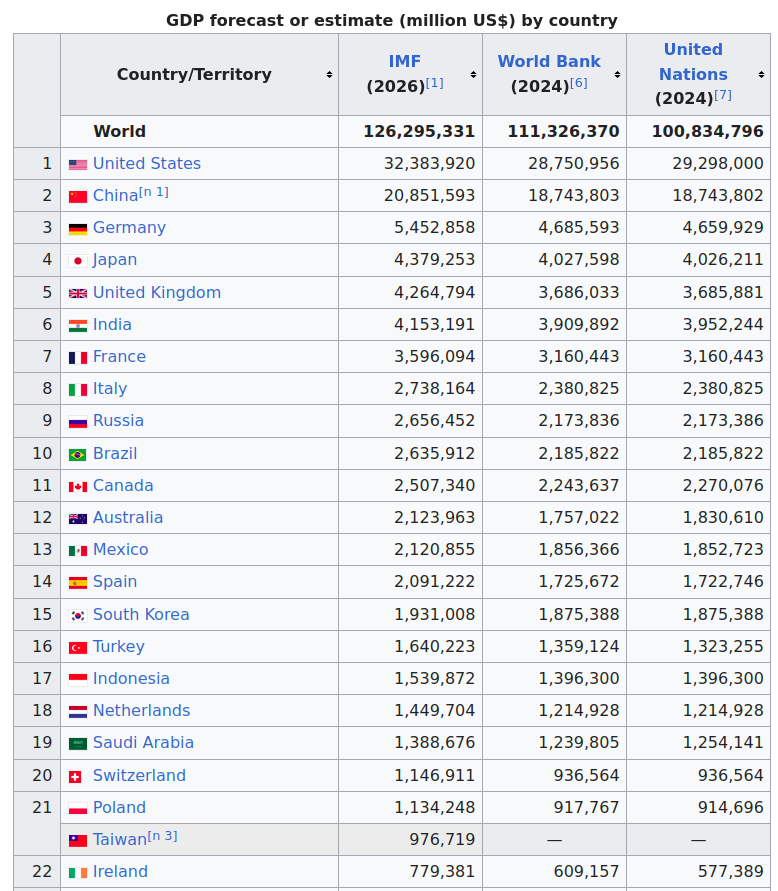Viewport: 778px width, 891px height.
Task: Open the Saudi Arabia article link
Action: [x=143, y=742]
